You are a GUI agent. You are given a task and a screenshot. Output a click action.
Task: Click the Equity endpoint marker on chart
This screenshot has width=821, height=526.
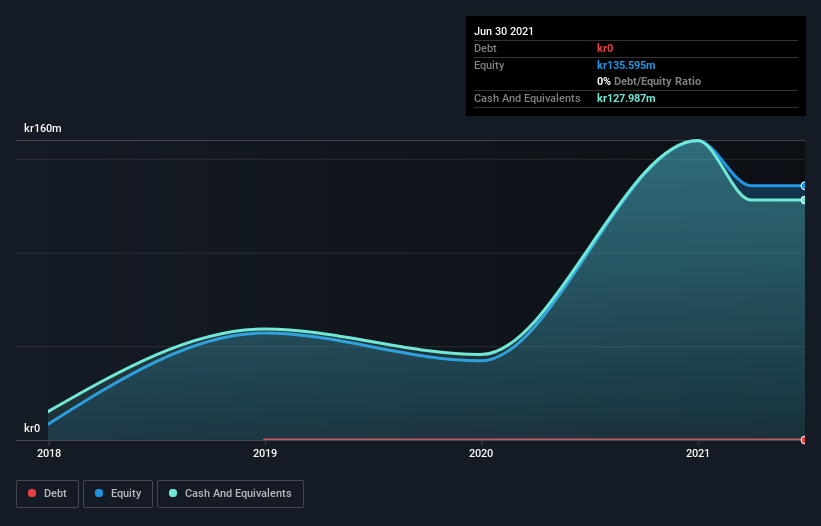804,186
